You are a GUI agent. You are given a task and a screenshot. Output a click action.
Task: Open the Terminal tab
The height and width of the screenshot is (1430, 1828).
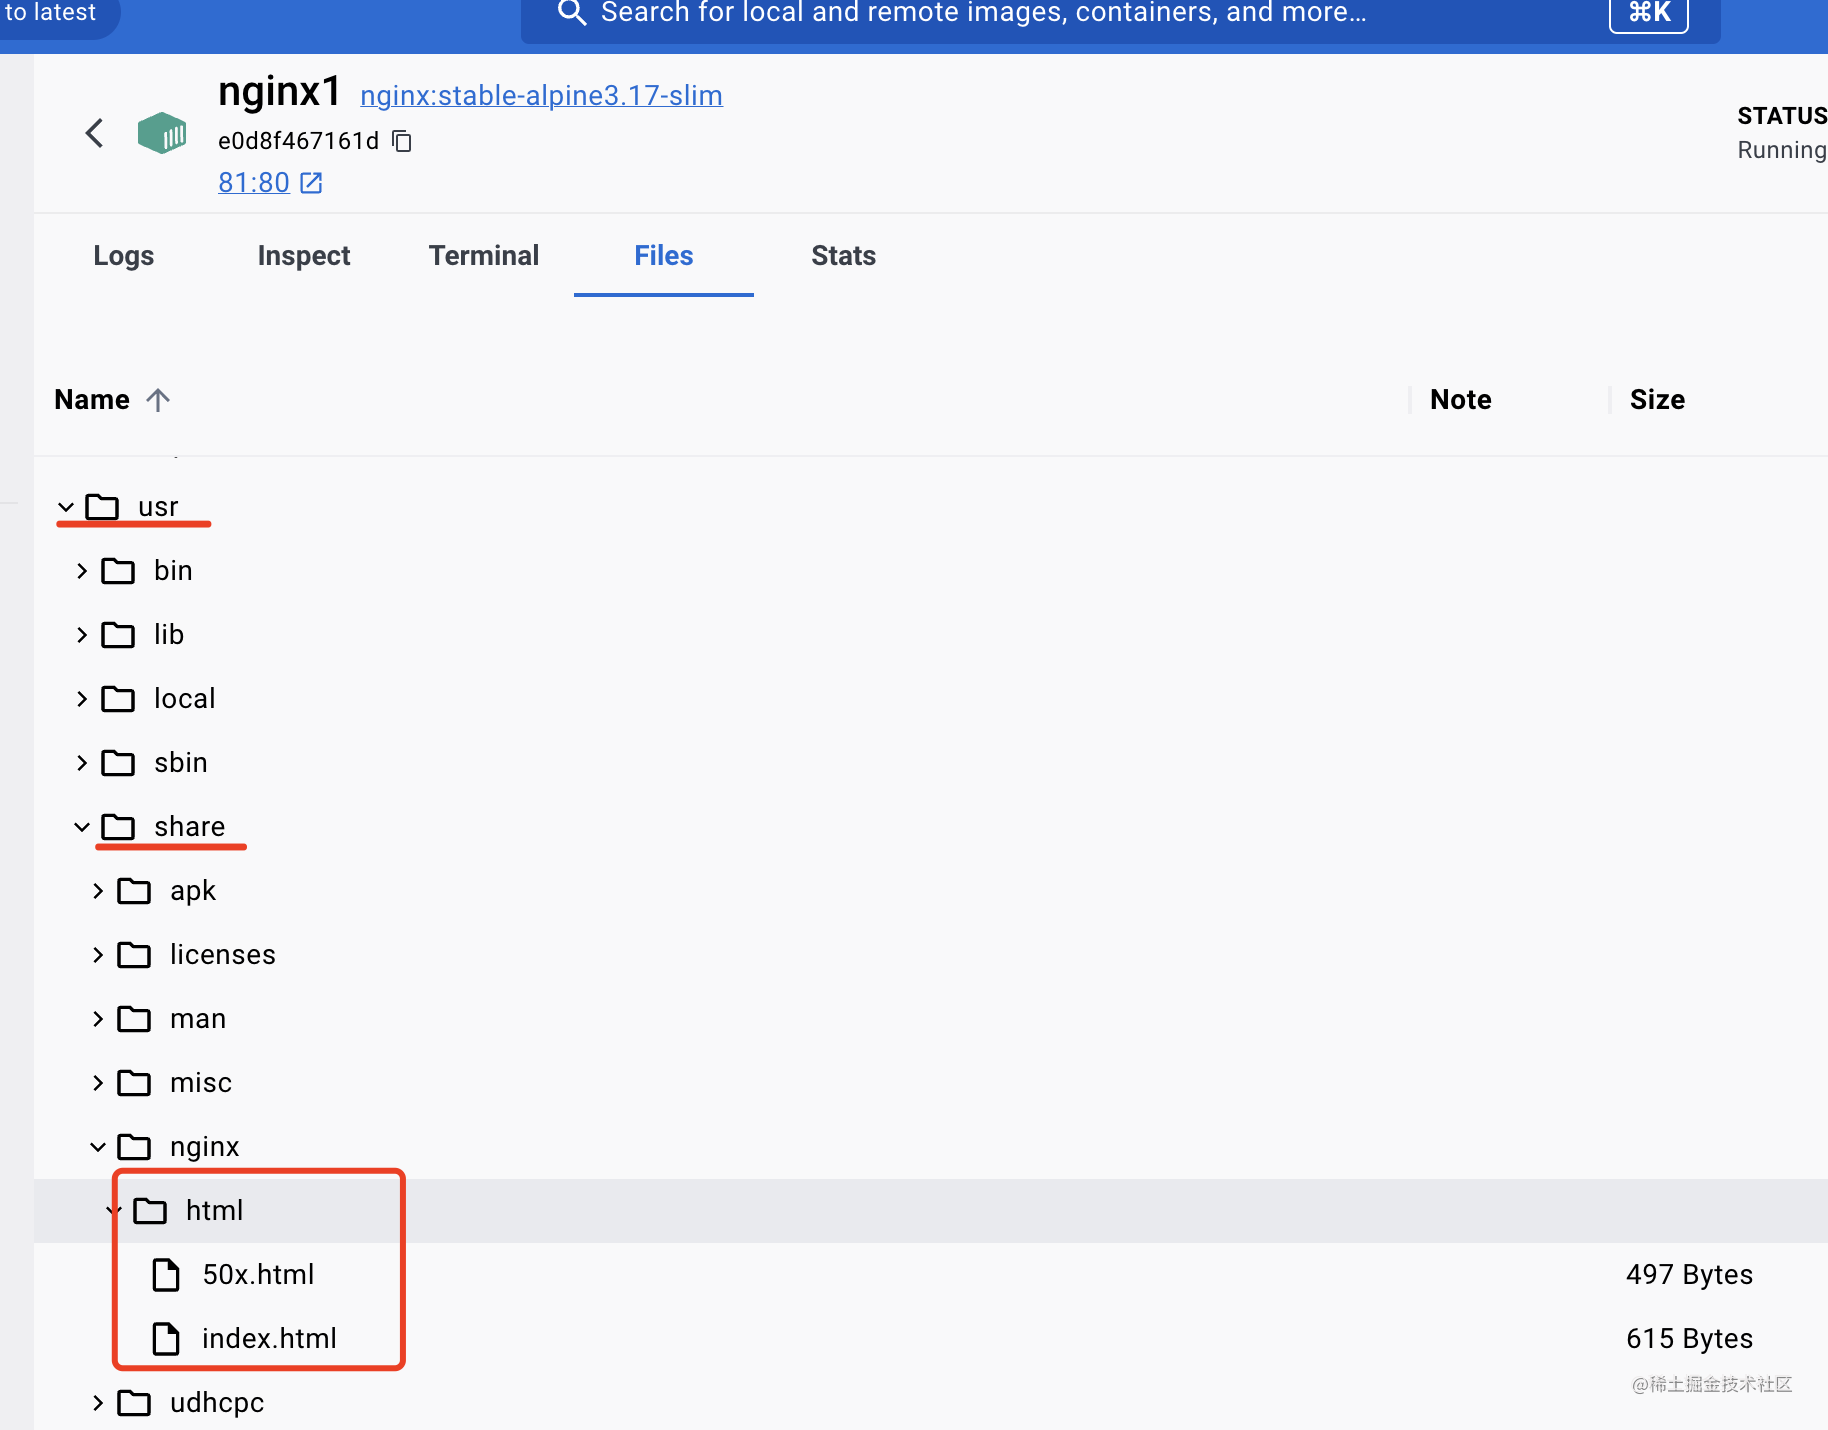(484, 256)
